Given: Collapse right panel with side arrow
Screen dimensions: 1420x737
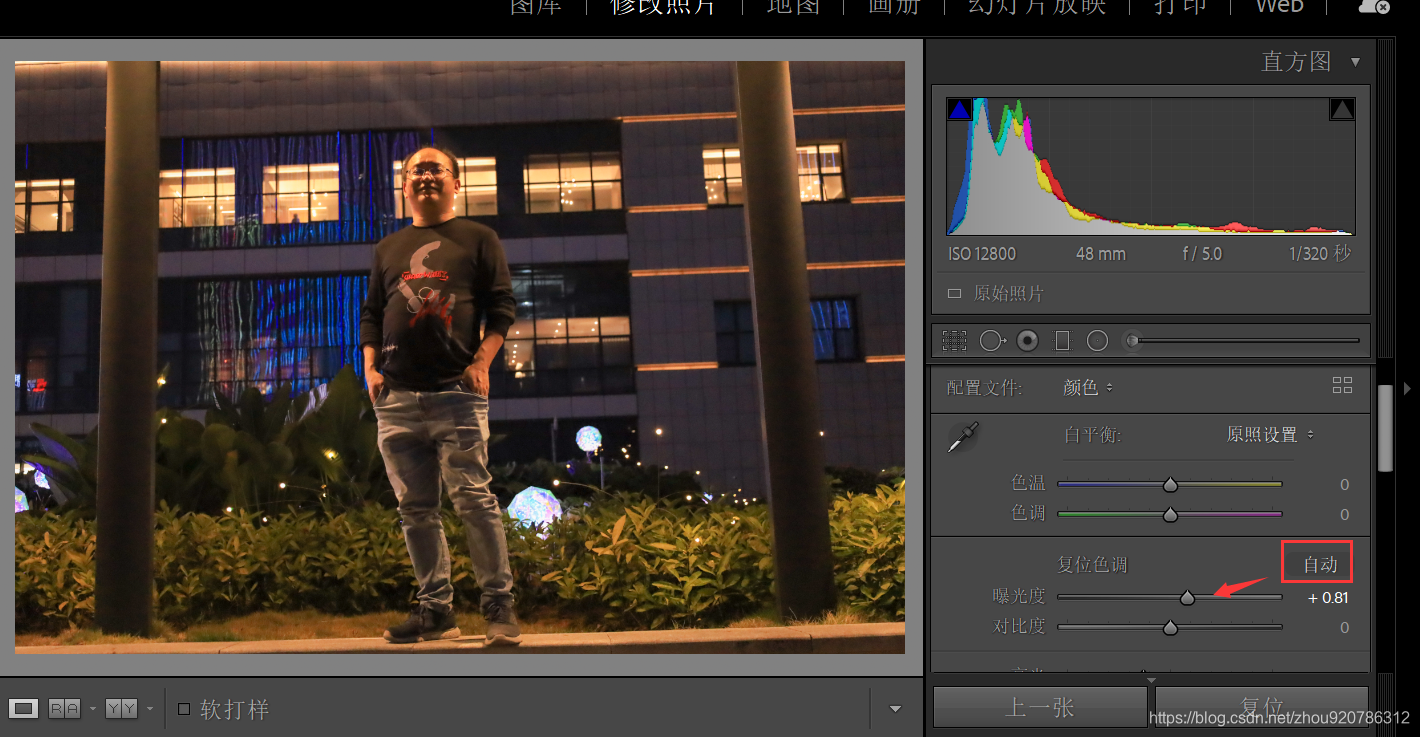Looking at the screenshot, I should [x=1408, y=387].
